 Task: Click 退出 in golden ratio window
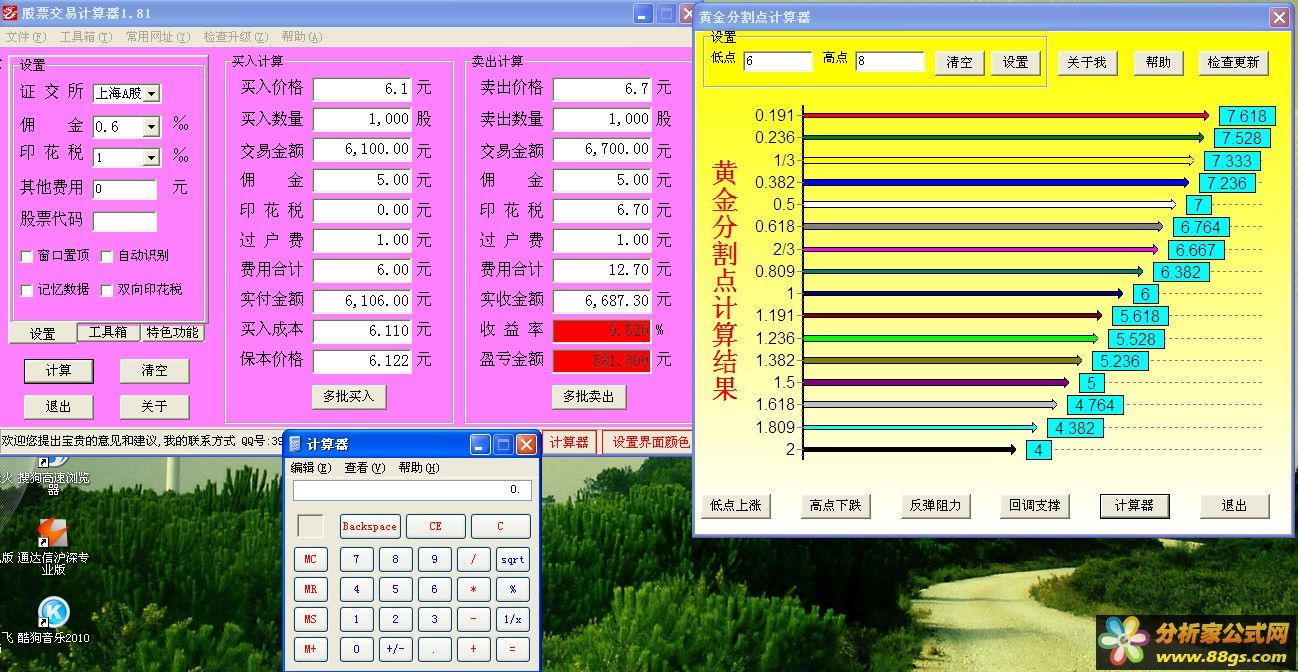pos(1234,506)
